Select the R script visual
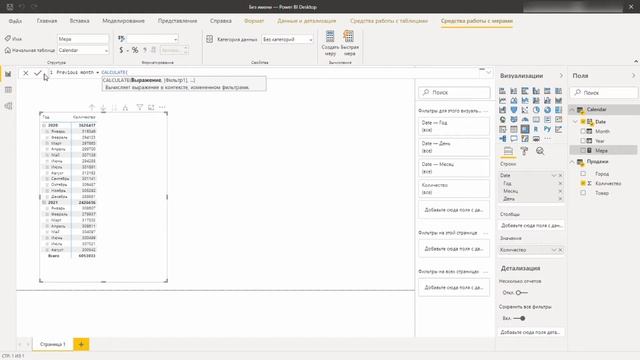The image size is (640, 360). pyautogui.click(x=536, y=129)
